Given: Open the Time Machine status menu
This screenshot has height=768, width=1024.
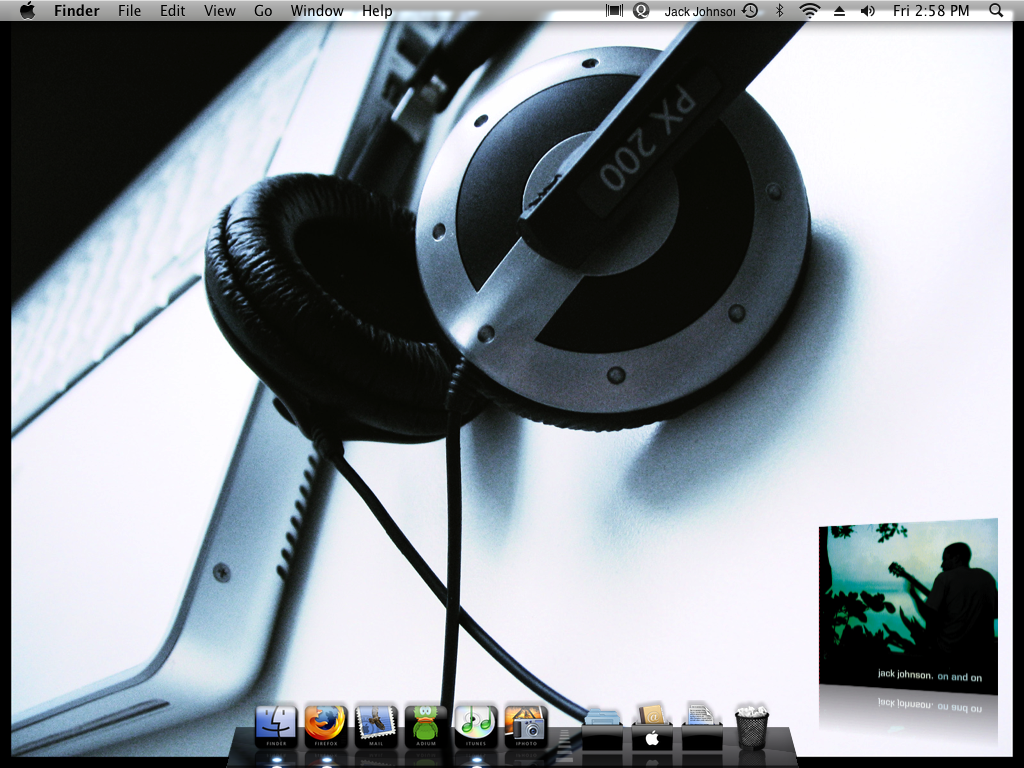Looking at the screenshot, I should click(750, 10).
